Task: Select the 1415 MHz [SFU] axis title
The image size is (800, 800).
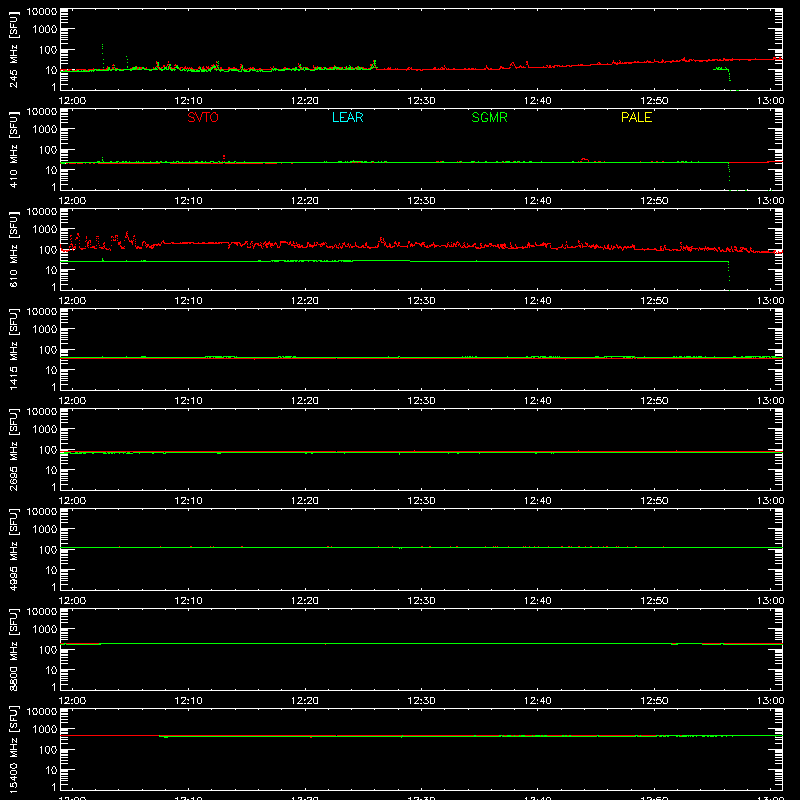Action: [14, 349]
